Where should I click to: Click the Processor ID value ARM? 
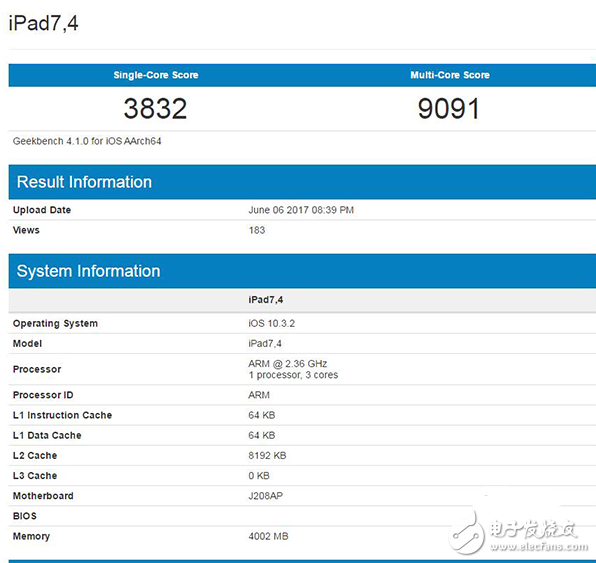point(259,395)
